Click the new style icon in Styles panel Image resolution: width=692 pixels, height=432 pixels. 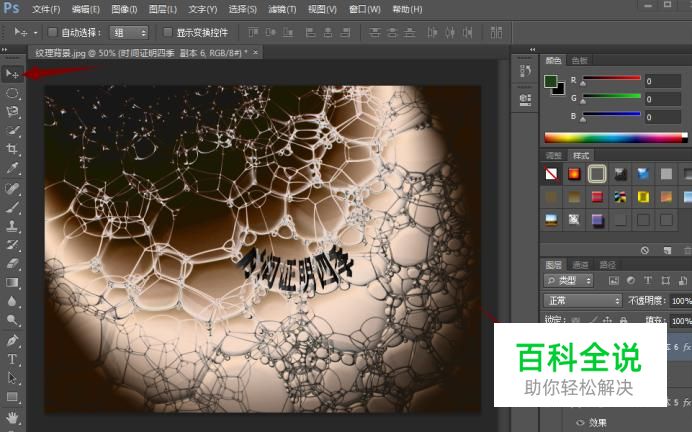(667, 251)
